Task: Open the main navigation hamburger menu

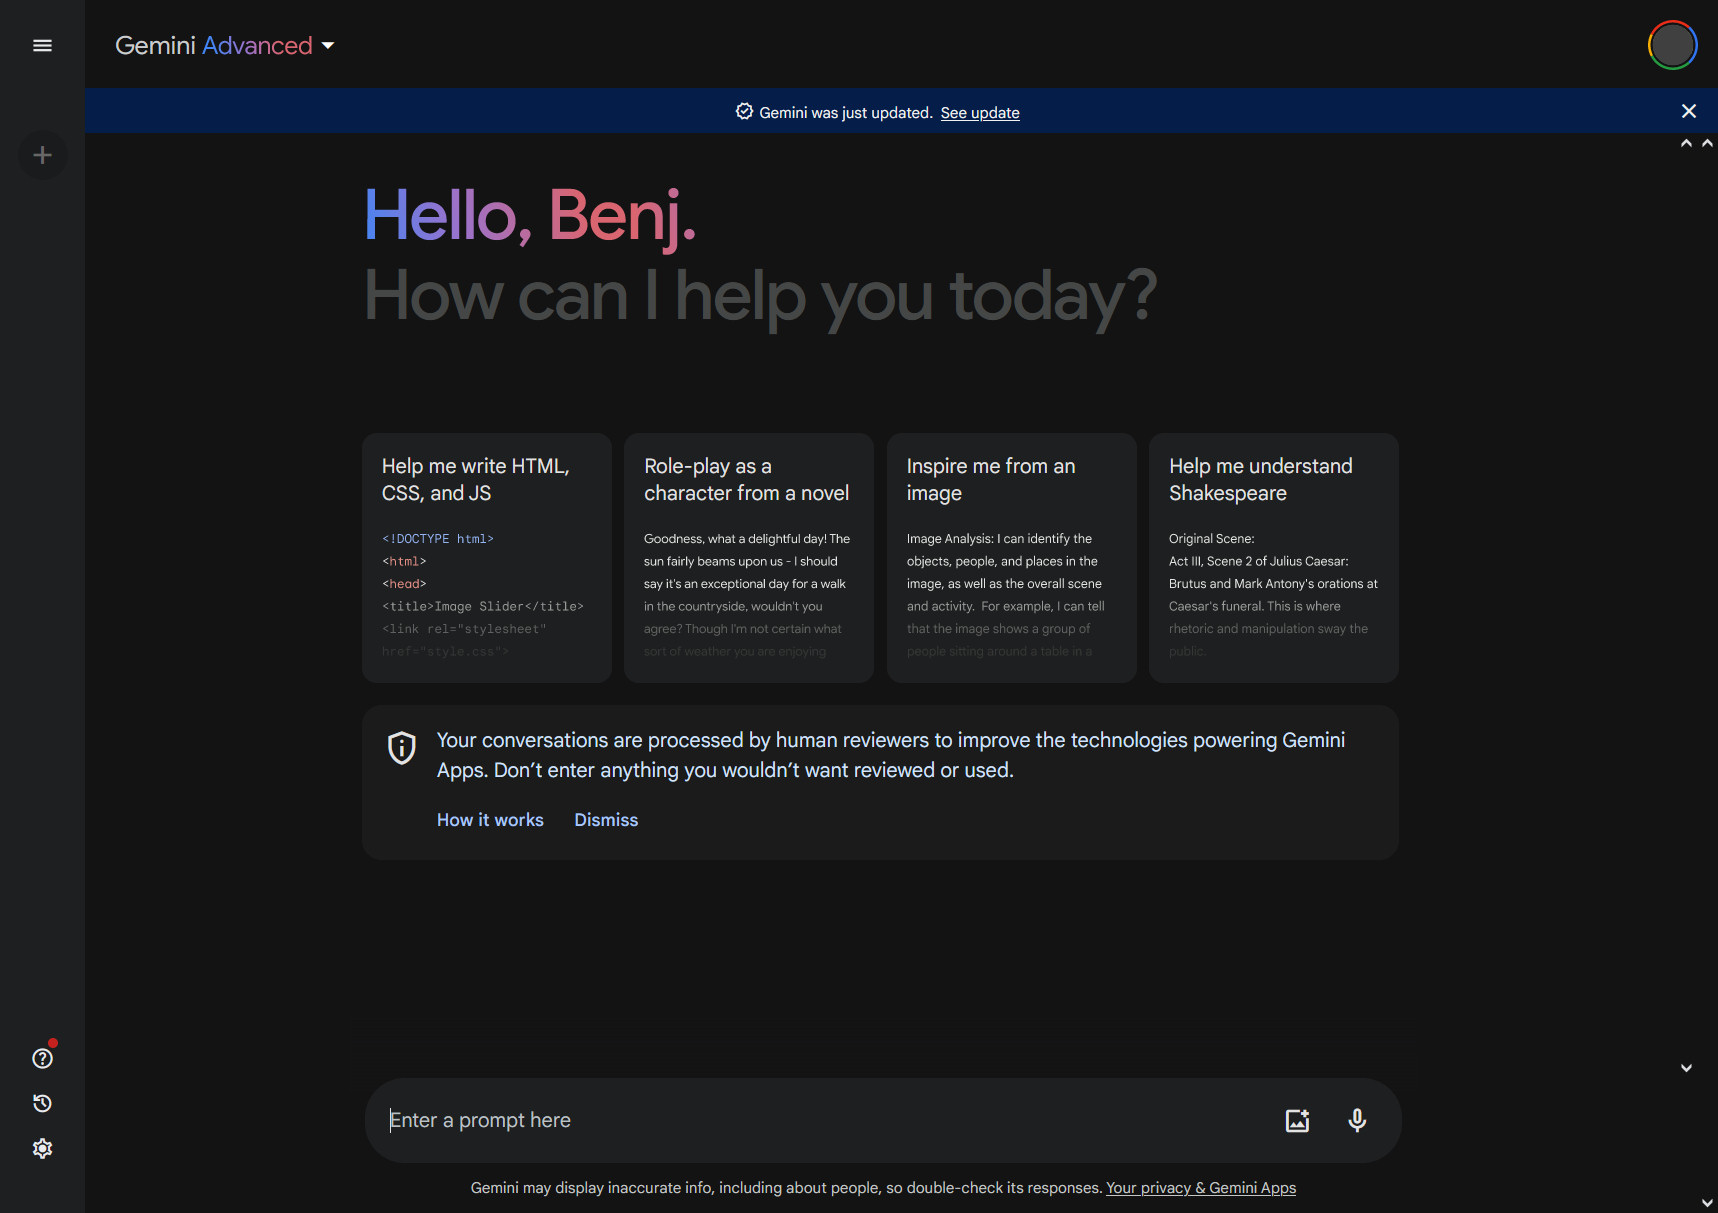Action: pos(42,45)
